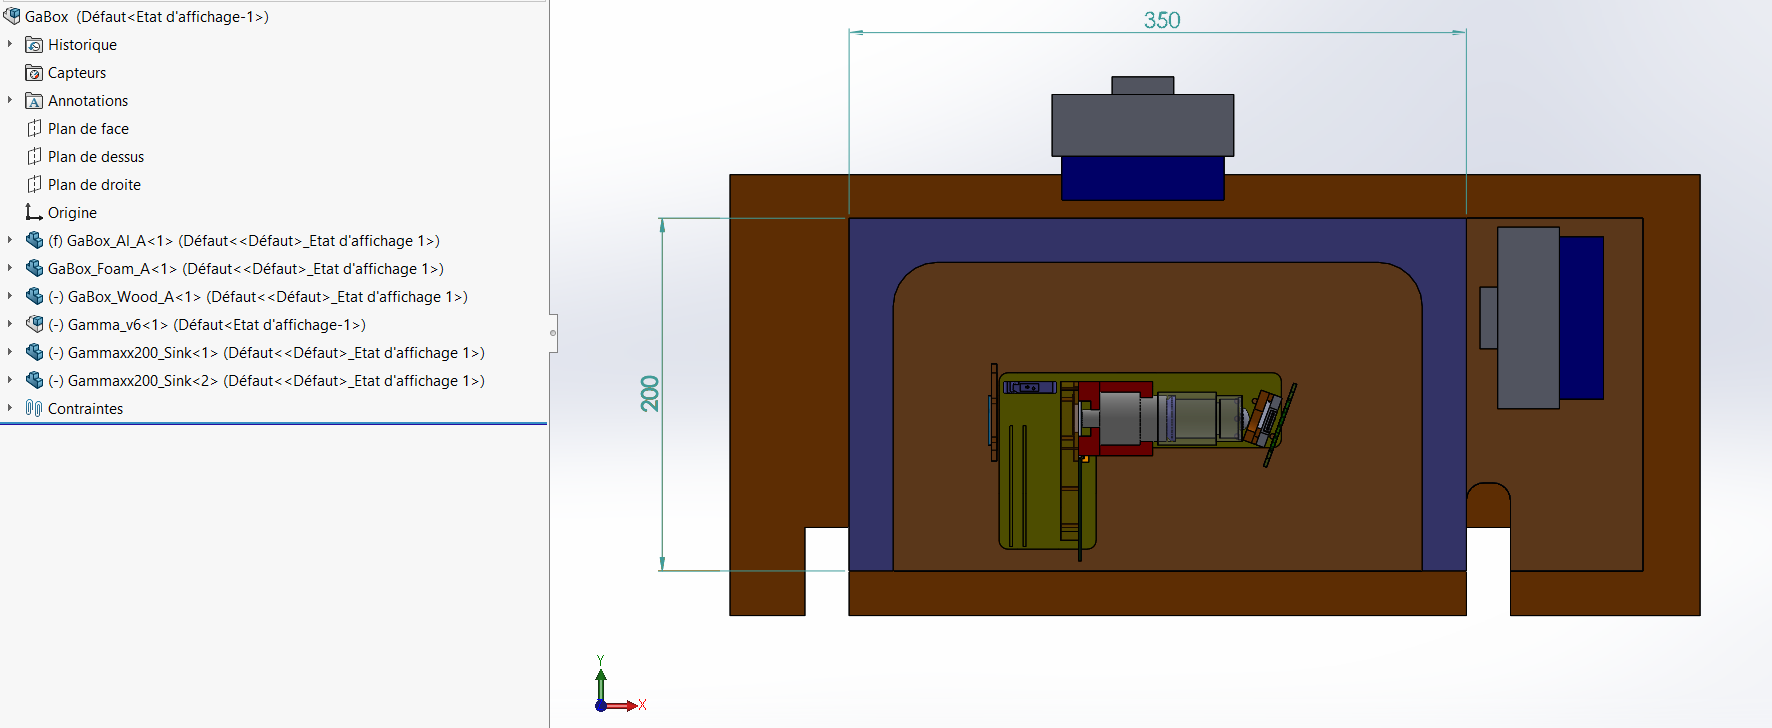The width and height of the screenshot is (1772, 728).
Task: Select (f) GaBox_Al_A<1> component row
Action: [244, 241]
